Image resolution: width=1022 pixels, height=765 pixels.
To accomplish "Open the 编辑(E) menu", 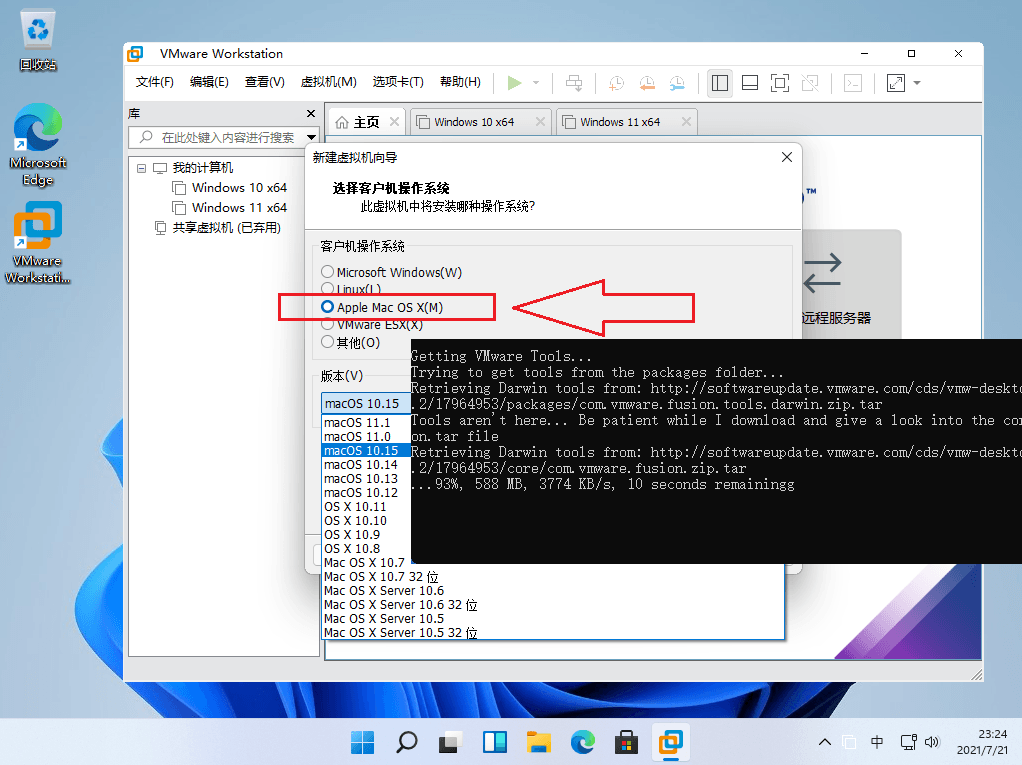I will click(209, 82).
